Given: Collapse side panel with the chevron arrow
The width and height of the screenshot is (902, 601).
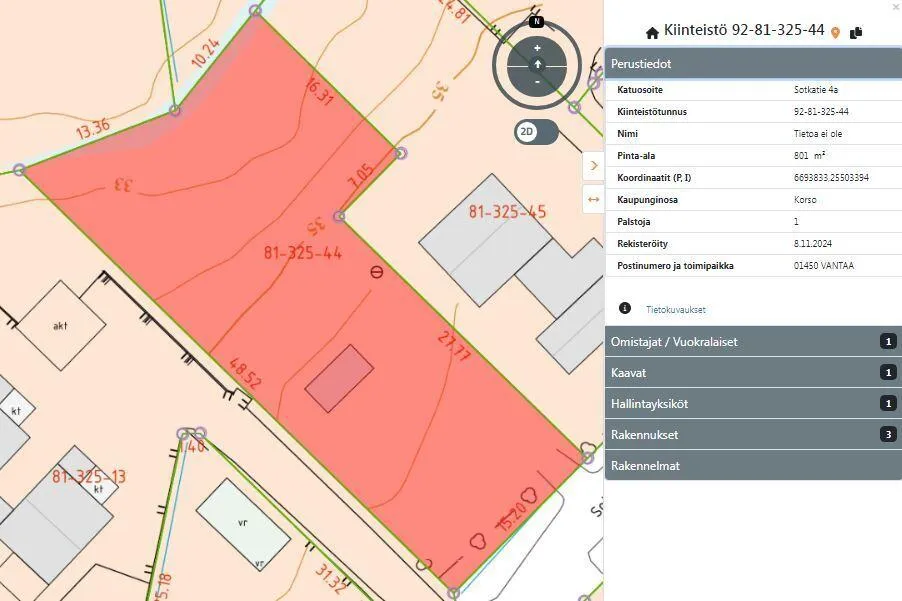Looking at the screenshot, I should point(594,166).
